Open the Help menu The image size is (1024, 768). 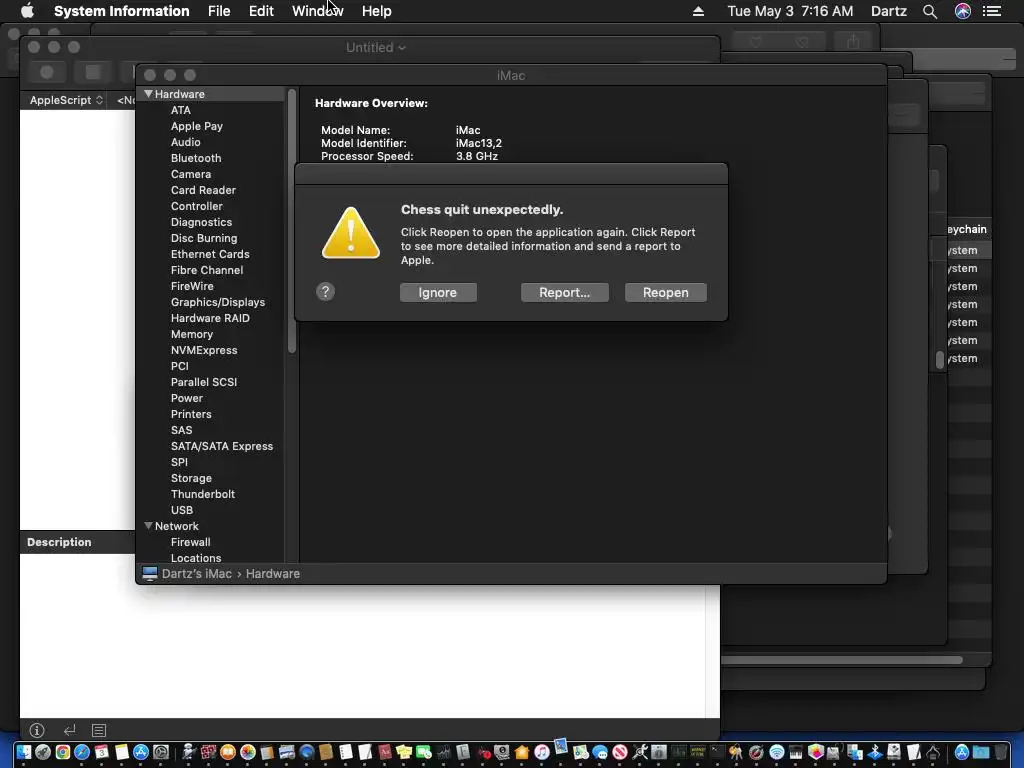376,11
